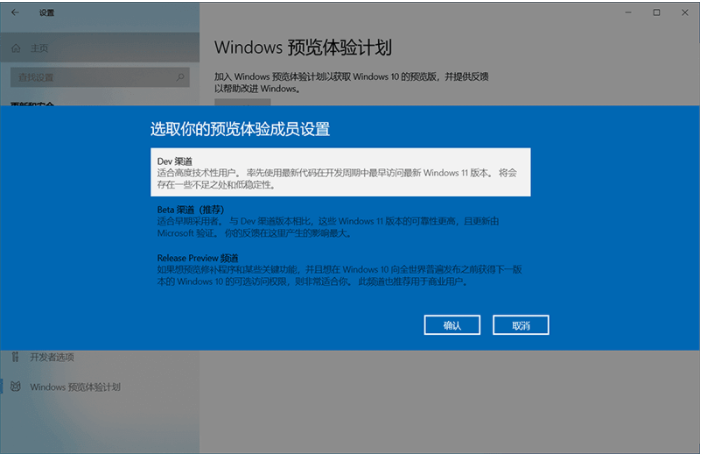The height and width of the screenshot is (456, 701).
Task: Open 主页 home in the sidebar
Action: (x=100, y=48)
